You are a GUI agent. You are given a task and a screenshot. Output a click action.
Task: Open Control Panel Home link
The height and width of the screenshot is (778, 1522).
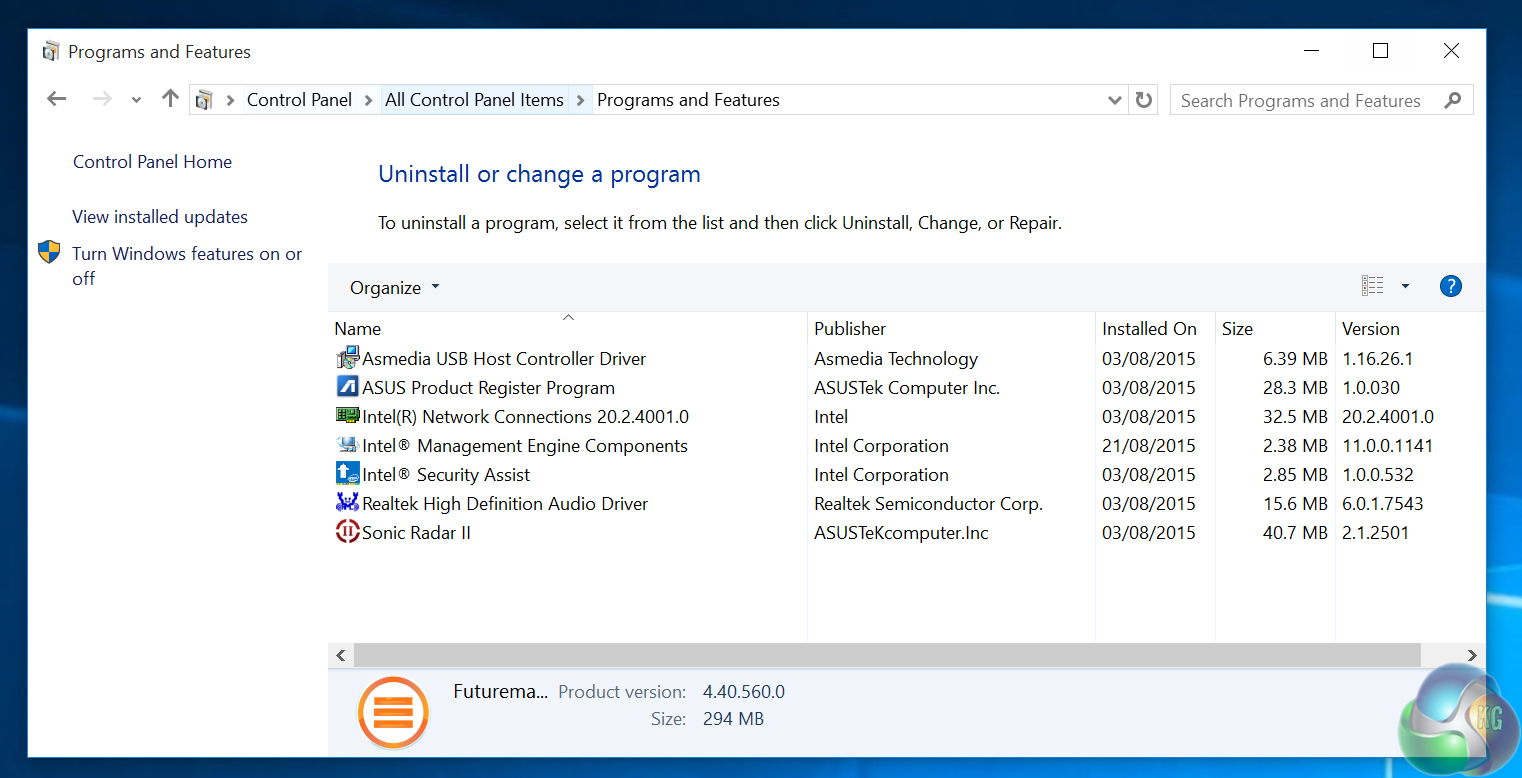pyautogui.click(x=152, y=162)
